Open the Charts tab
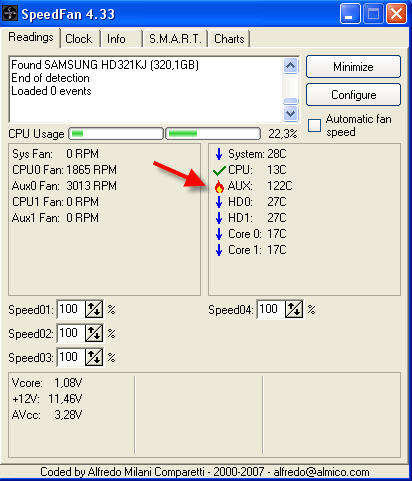The image size is (412, 481). pos(229,39)
